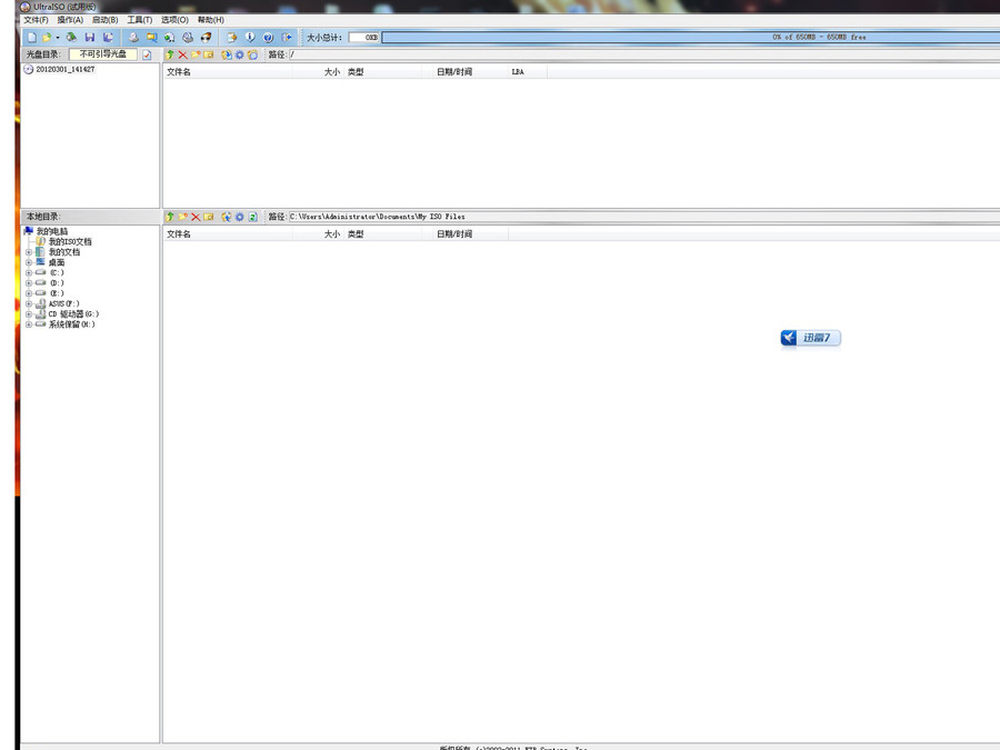Viewport: 1000px width, 750px height.
Task: Expand the (C:) drive node
Action: pyautogui.click(x=29, y=272)
